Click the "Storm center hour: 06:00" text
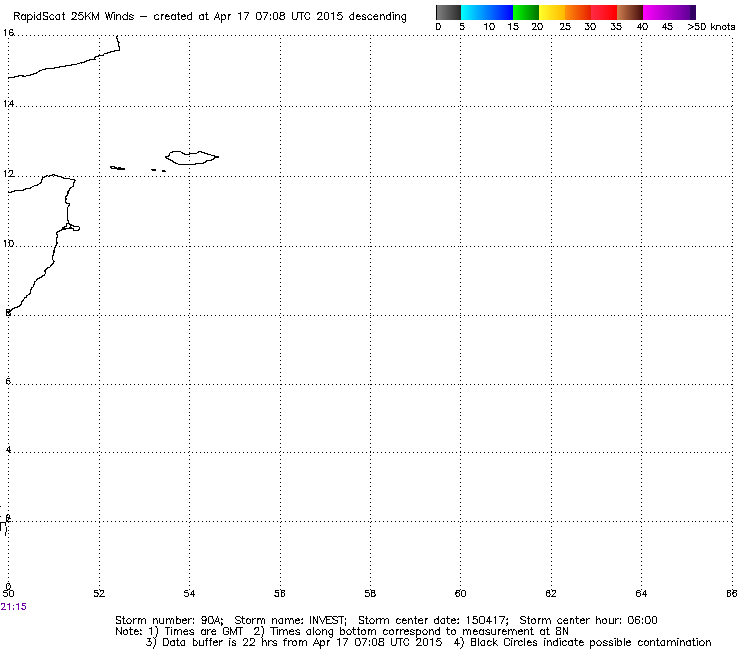740x650 pixels. pos(588,620)
